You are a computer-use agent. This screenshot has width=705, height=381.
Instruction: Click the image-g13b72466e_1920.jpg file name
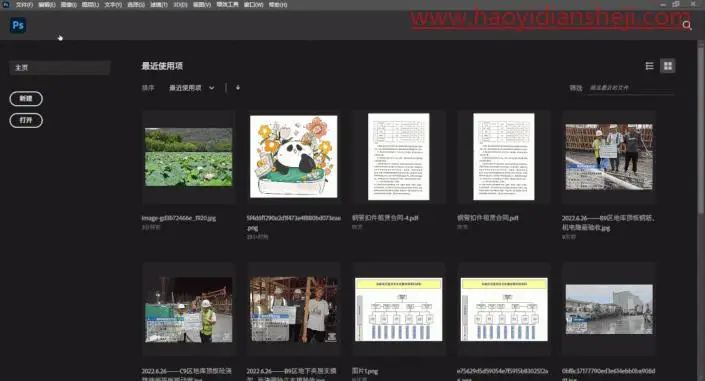click(179, 218)
